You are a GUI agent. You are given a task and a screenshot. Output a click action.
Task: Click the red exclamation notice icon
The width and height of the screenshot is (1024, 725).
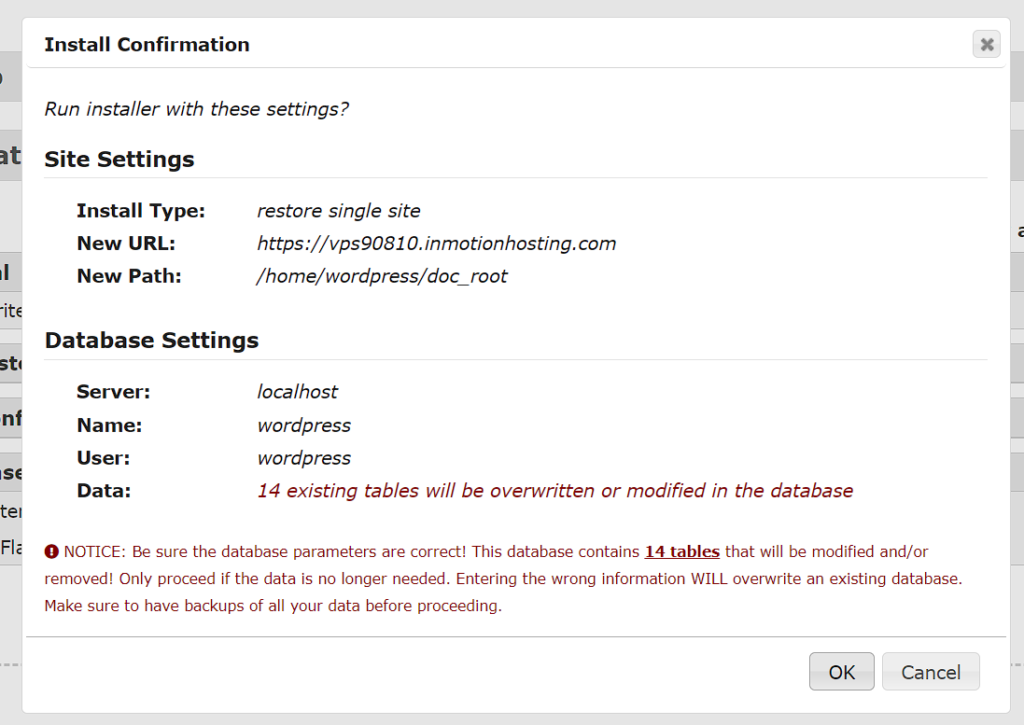pos(51,551)
